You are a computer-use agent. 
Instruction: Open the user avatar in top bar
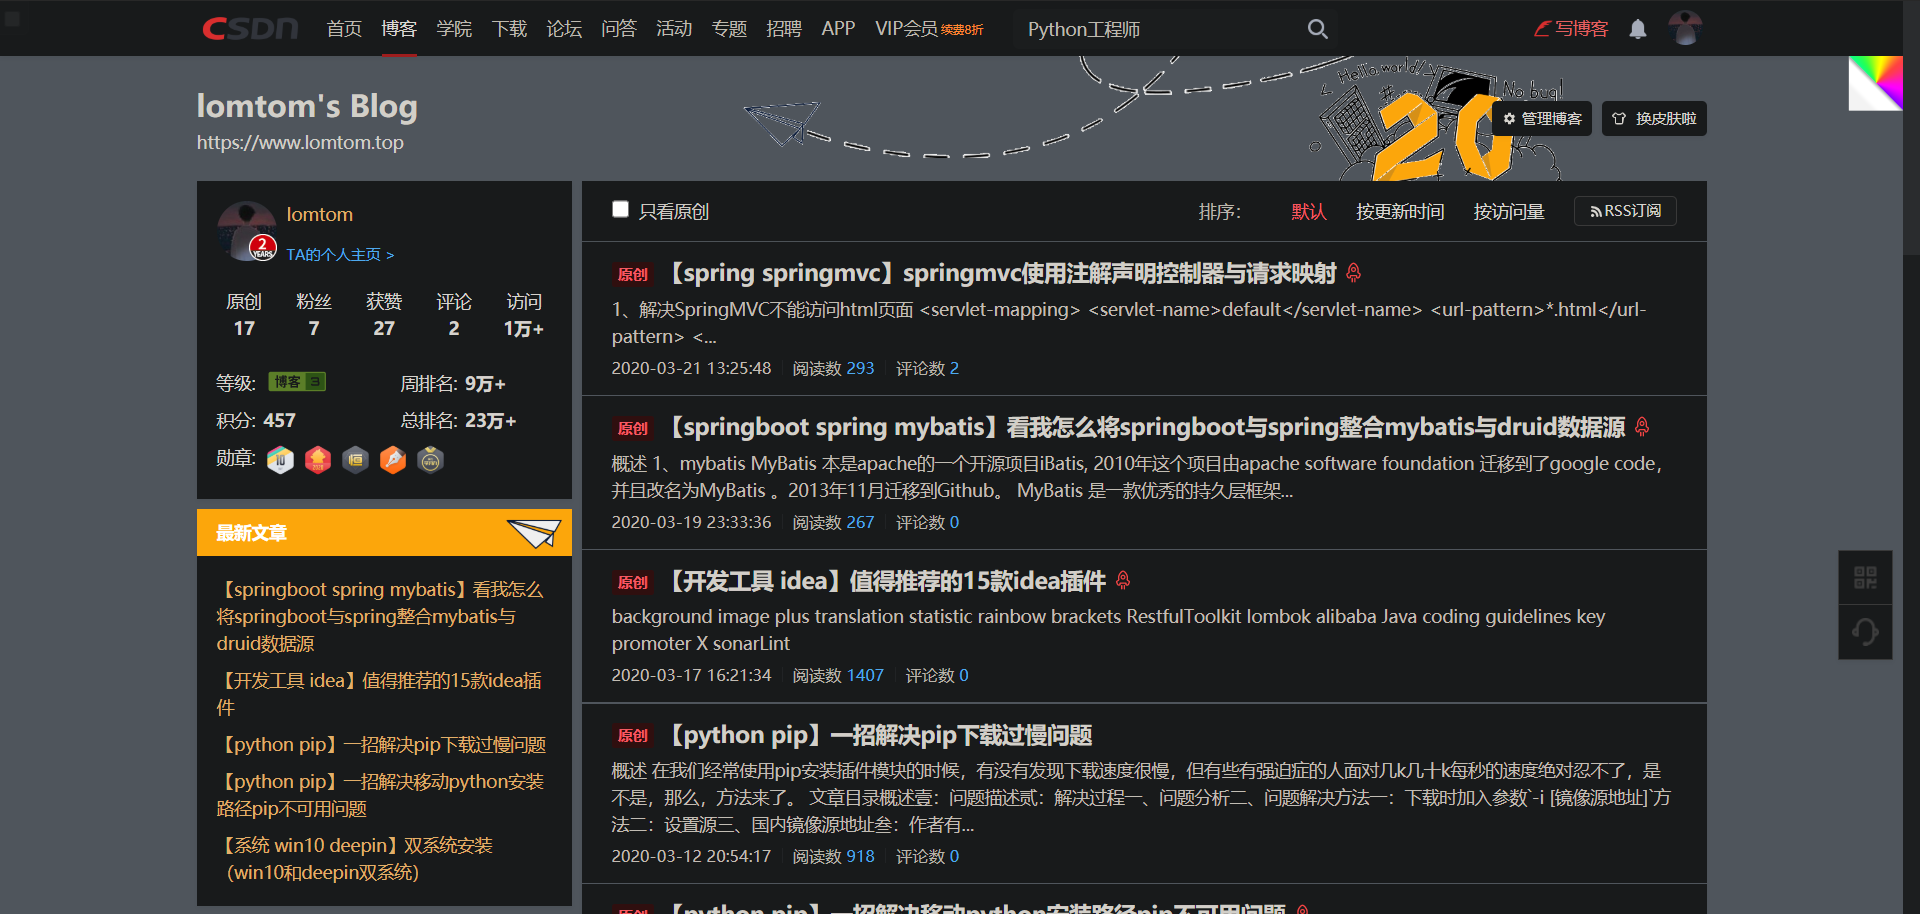1685,28
